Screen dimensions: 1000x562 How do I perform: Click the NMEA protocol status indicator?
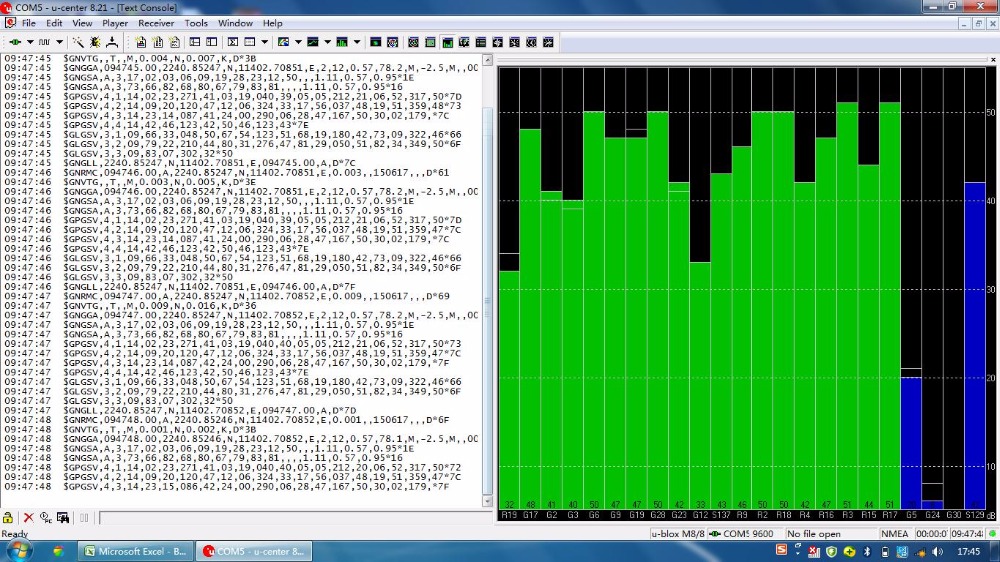click(894, 534)
